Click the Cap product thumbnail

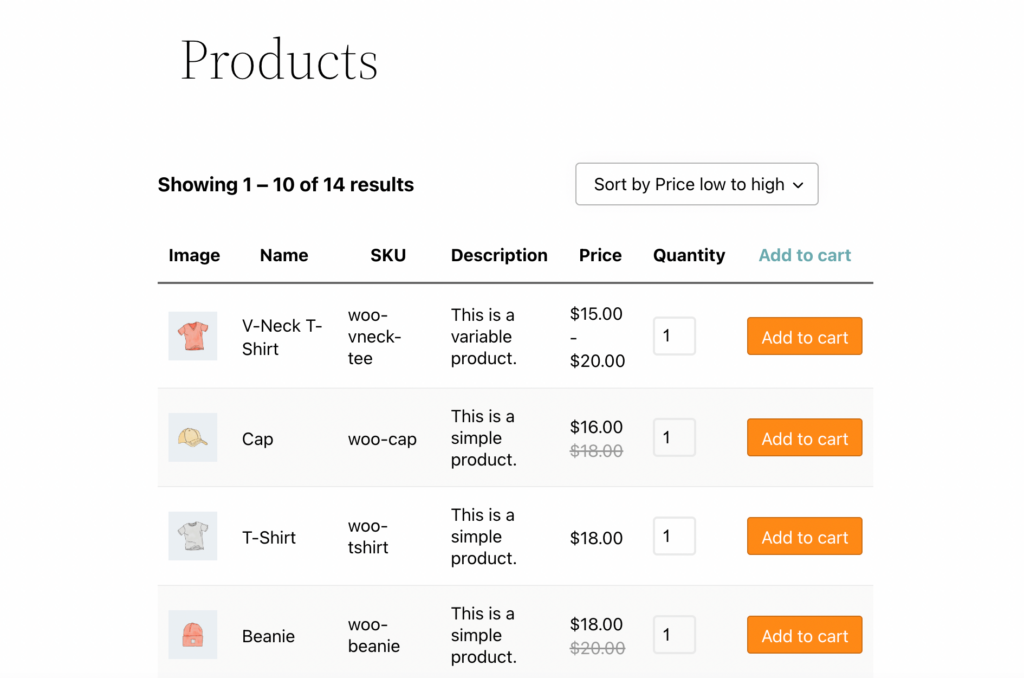point(192,437)
